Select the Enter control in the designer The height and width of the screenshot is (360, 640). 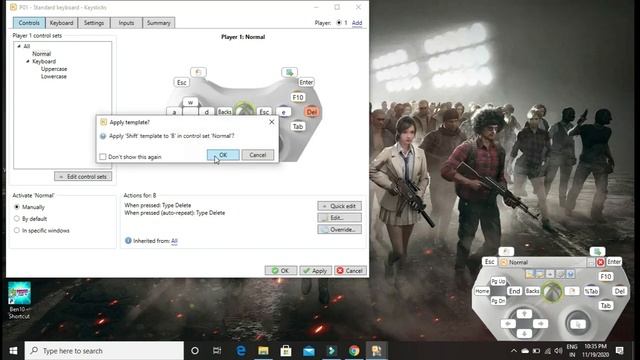(x=306, y=82)
